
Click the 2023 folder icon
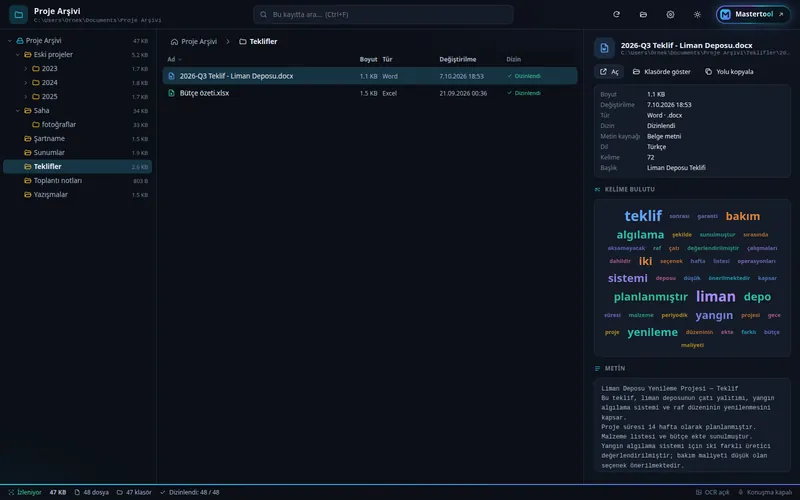(36, 68)
